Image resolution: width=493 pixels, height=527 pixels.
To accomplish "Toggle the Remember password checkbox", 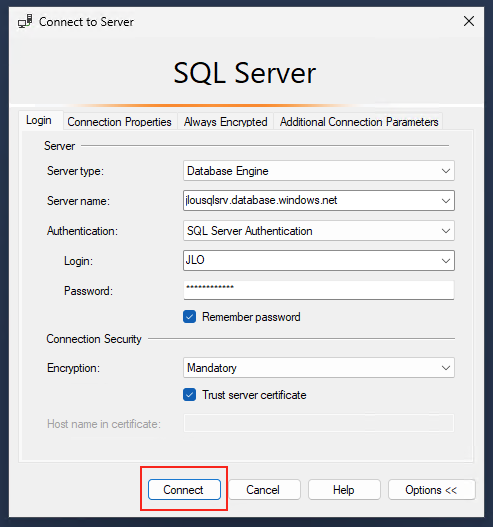I will pos(190,317).
